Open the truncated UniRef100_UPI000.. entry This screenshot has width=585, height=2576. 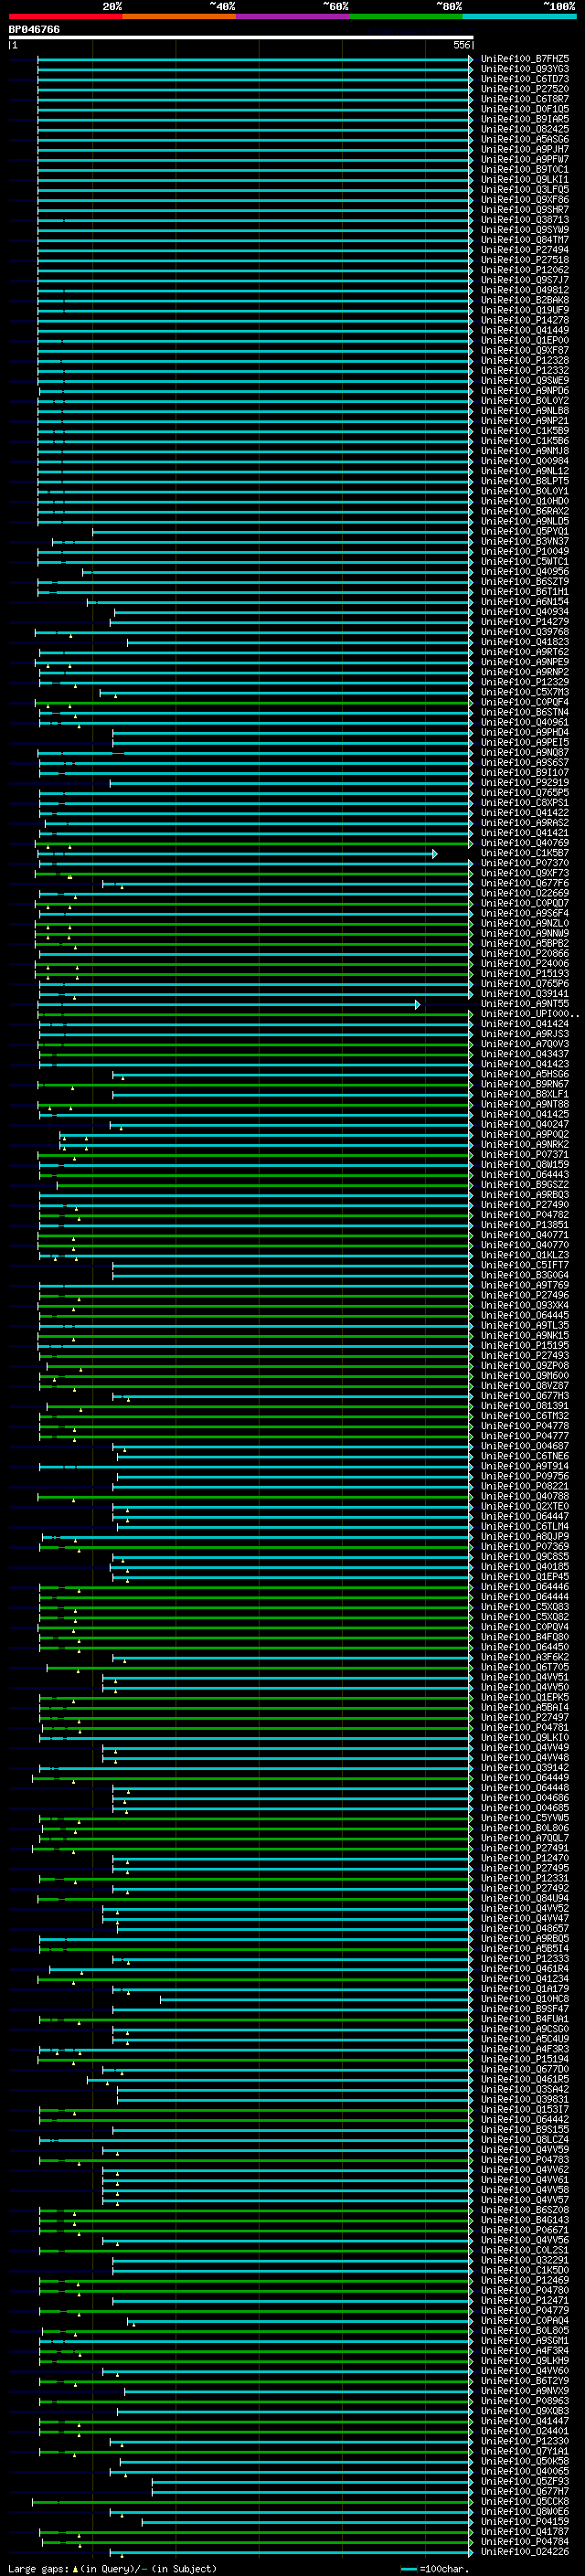click(x=530, y=1014)
